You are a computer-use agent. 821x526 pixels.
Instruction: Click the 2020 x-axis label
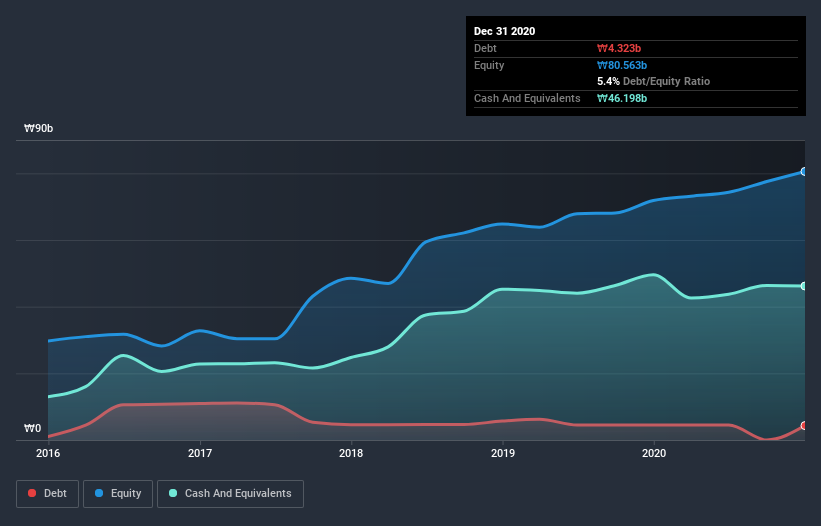[x=654, y=453]
